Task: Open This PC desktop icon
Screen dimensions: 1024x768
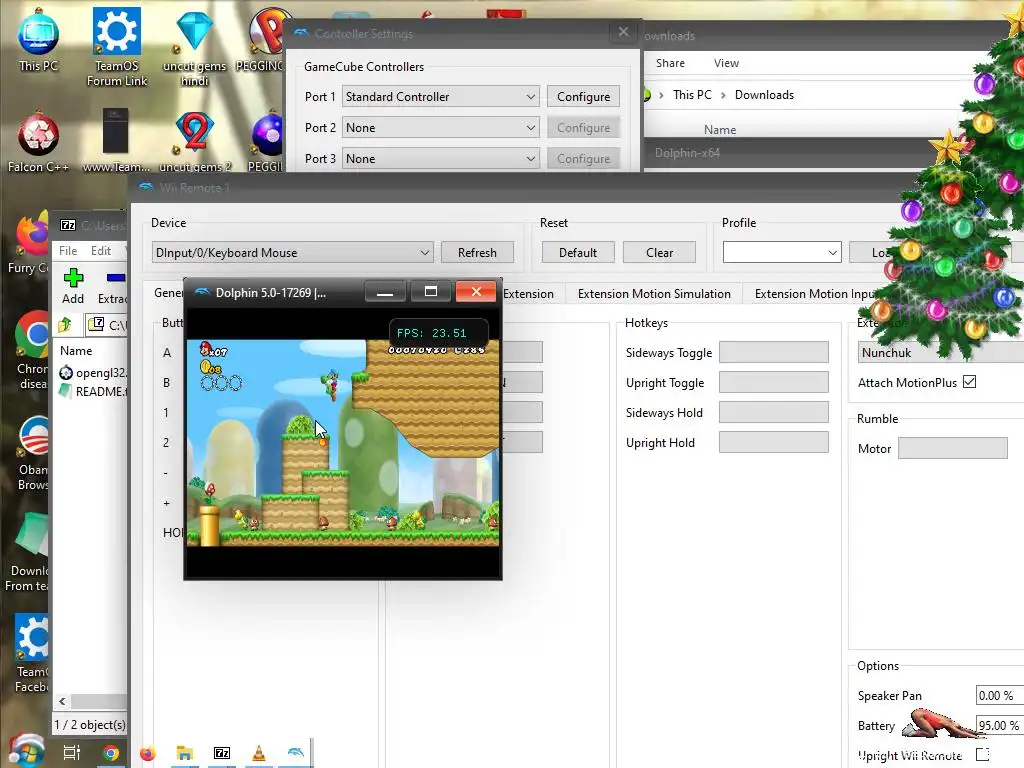Action: (x=38, y=39)
